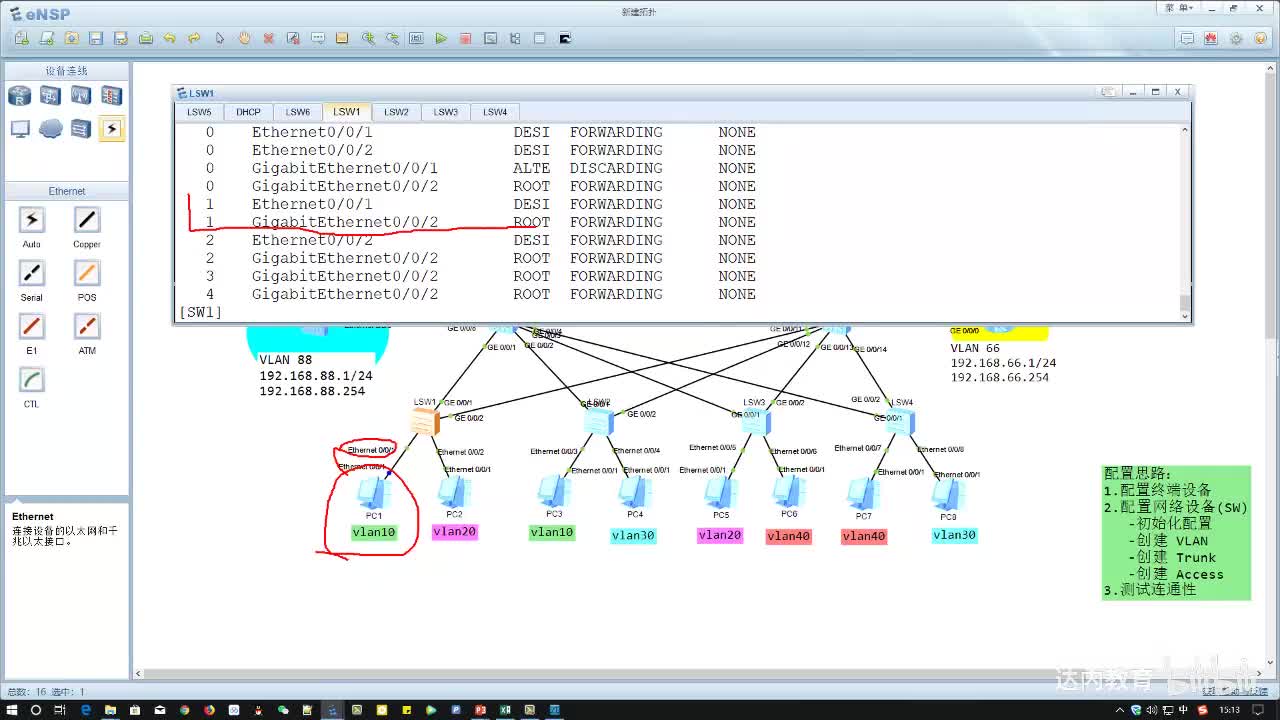Viewport: 1280px width, 720px height.
Task: Choose the ATM cable type
Action: tap(87, 326)
